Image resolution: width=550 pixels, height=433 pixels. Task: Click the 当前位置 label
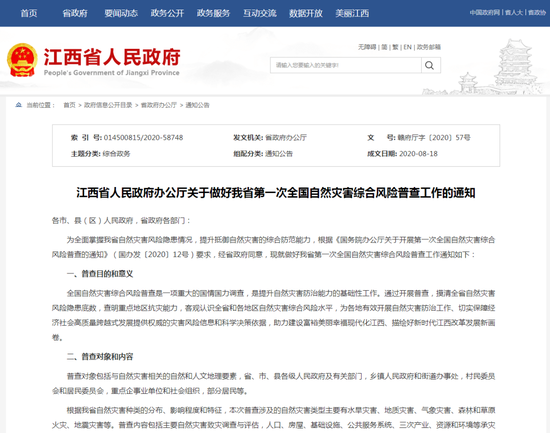click(x=40, y=105)
